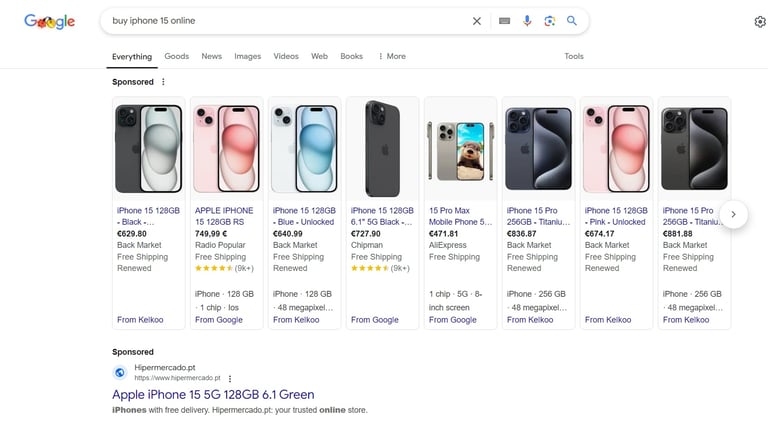Start voice search with microphone

(x=527, y=21)
